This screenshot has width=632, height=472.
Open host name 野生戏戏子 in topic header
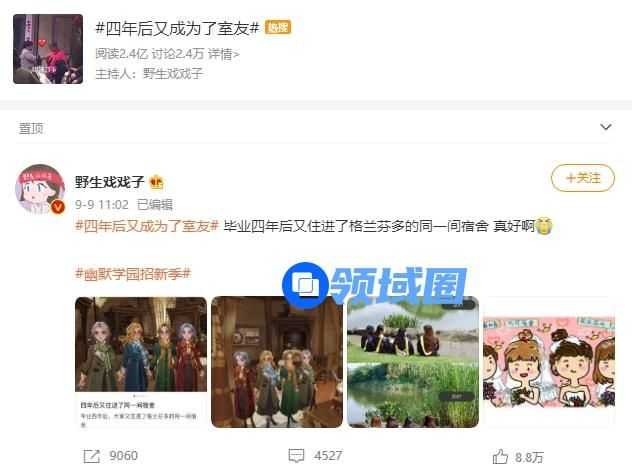point(173,73)
